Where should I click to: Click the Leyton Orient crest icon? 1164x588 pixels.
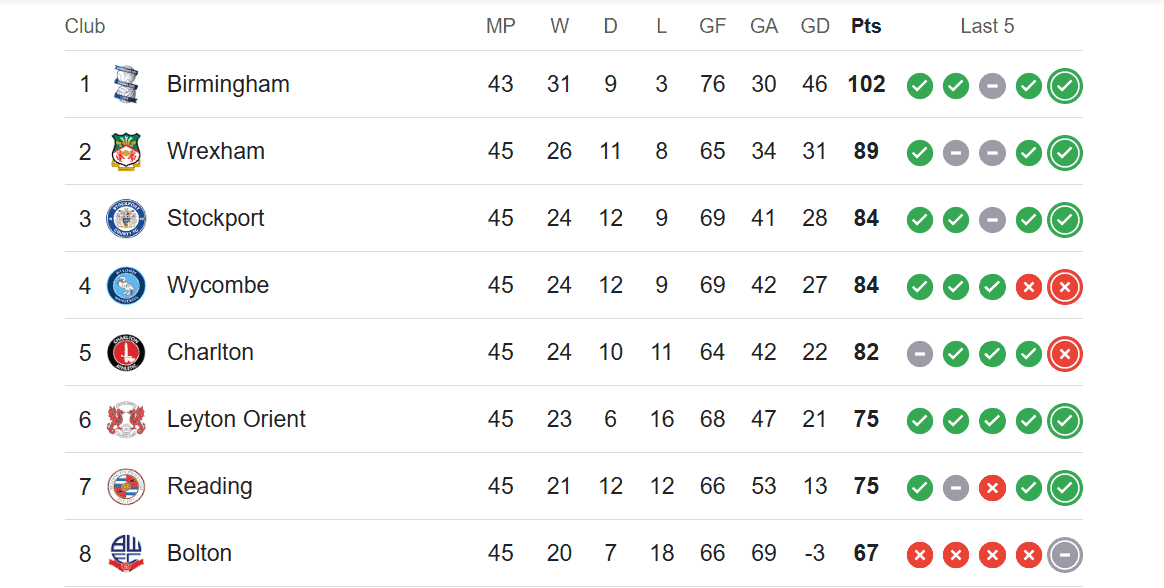point(126,419)
